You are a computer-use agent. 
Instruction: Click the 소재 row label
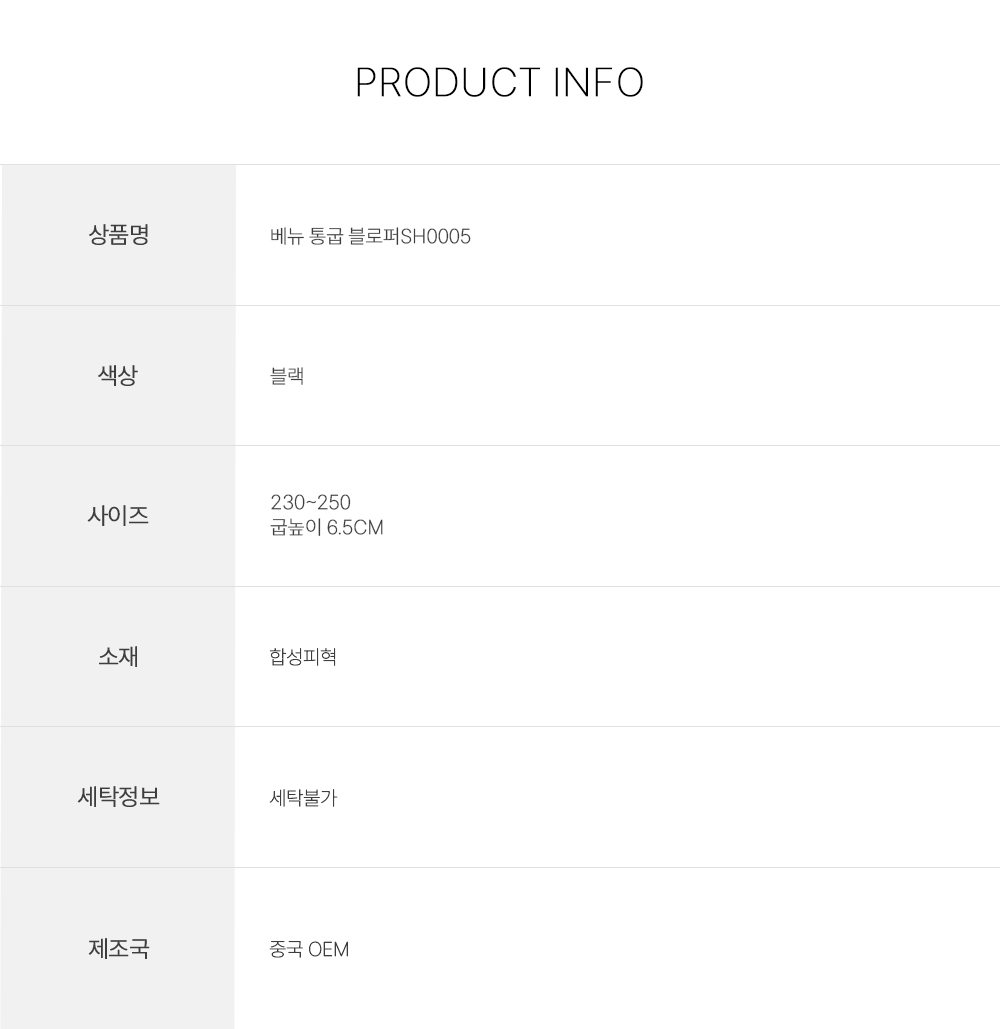tap(118, 657)
